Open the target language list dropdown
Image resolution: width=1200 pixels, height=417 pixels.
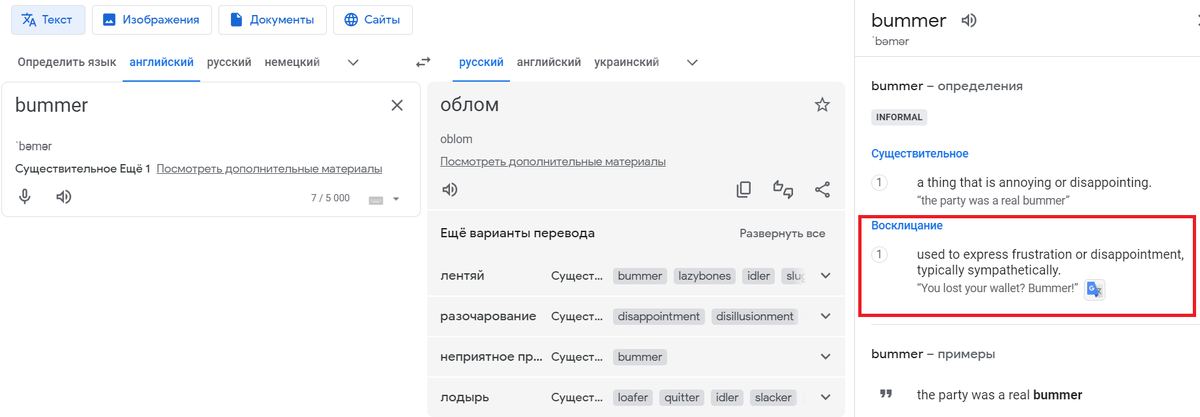[692, 62]
